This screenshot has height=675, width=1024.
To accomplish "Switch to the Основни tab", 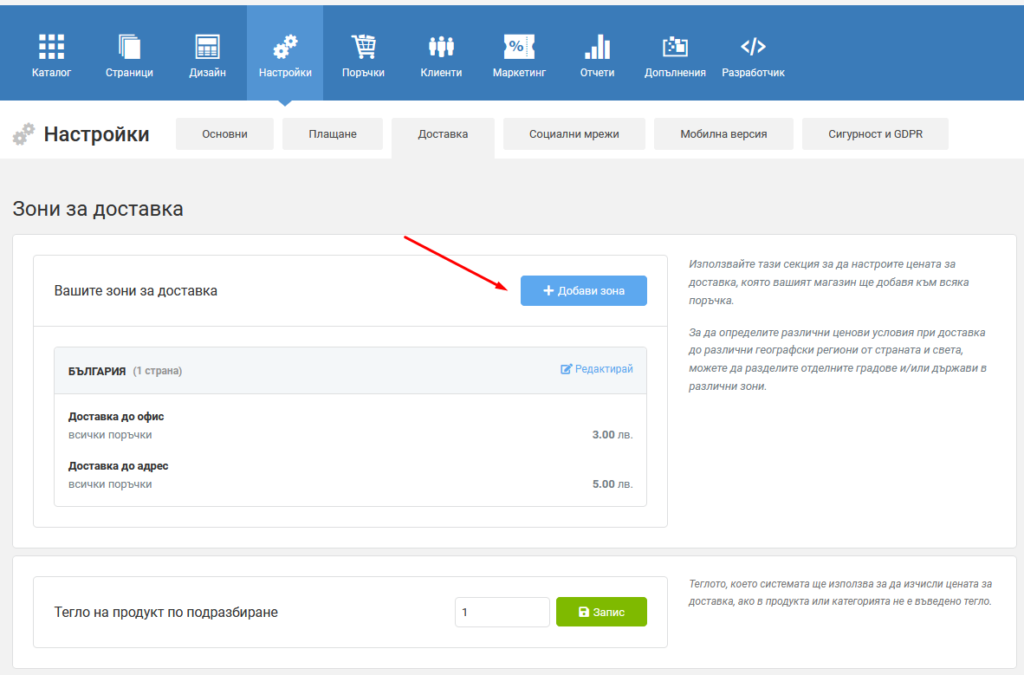I will pos(225,134).
